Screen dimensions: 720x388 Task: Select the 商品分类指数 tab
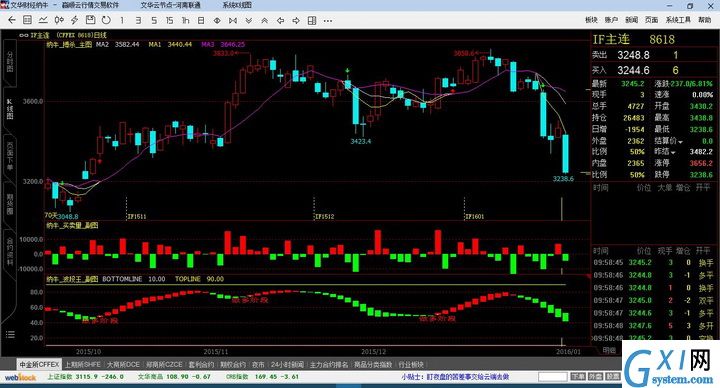pos(373,364)
